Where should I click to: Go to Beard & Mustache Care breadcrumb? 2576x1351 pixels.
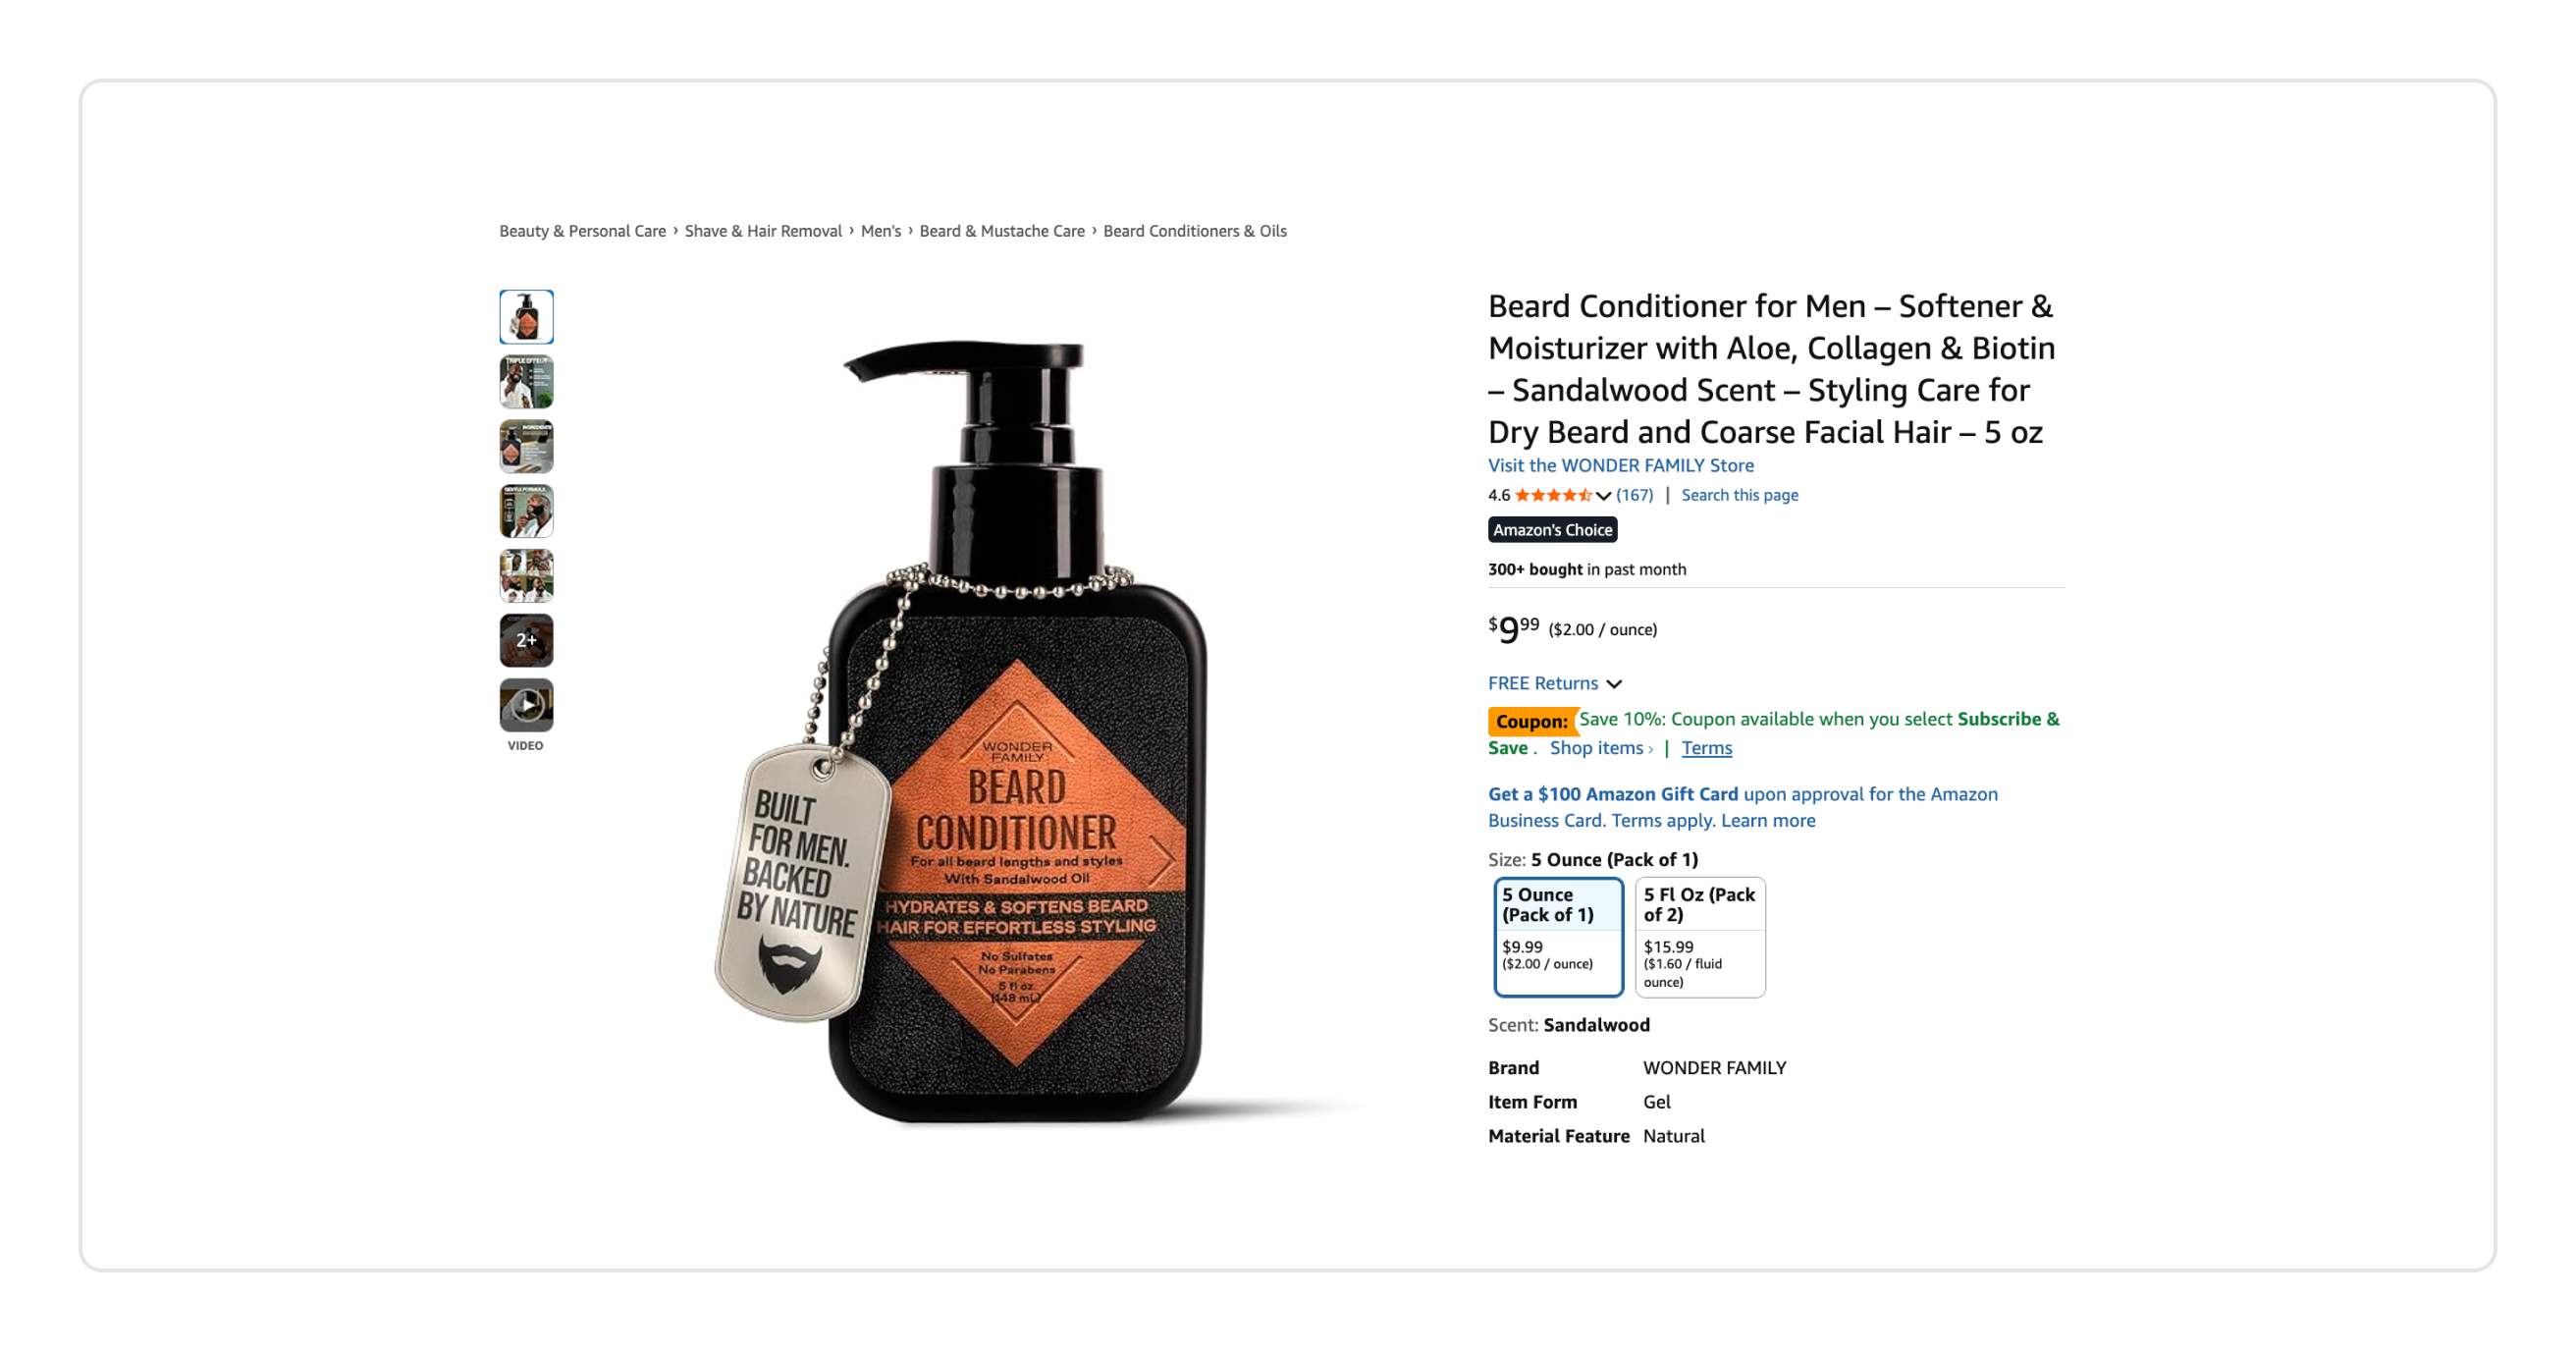[x=1001, y=231]
